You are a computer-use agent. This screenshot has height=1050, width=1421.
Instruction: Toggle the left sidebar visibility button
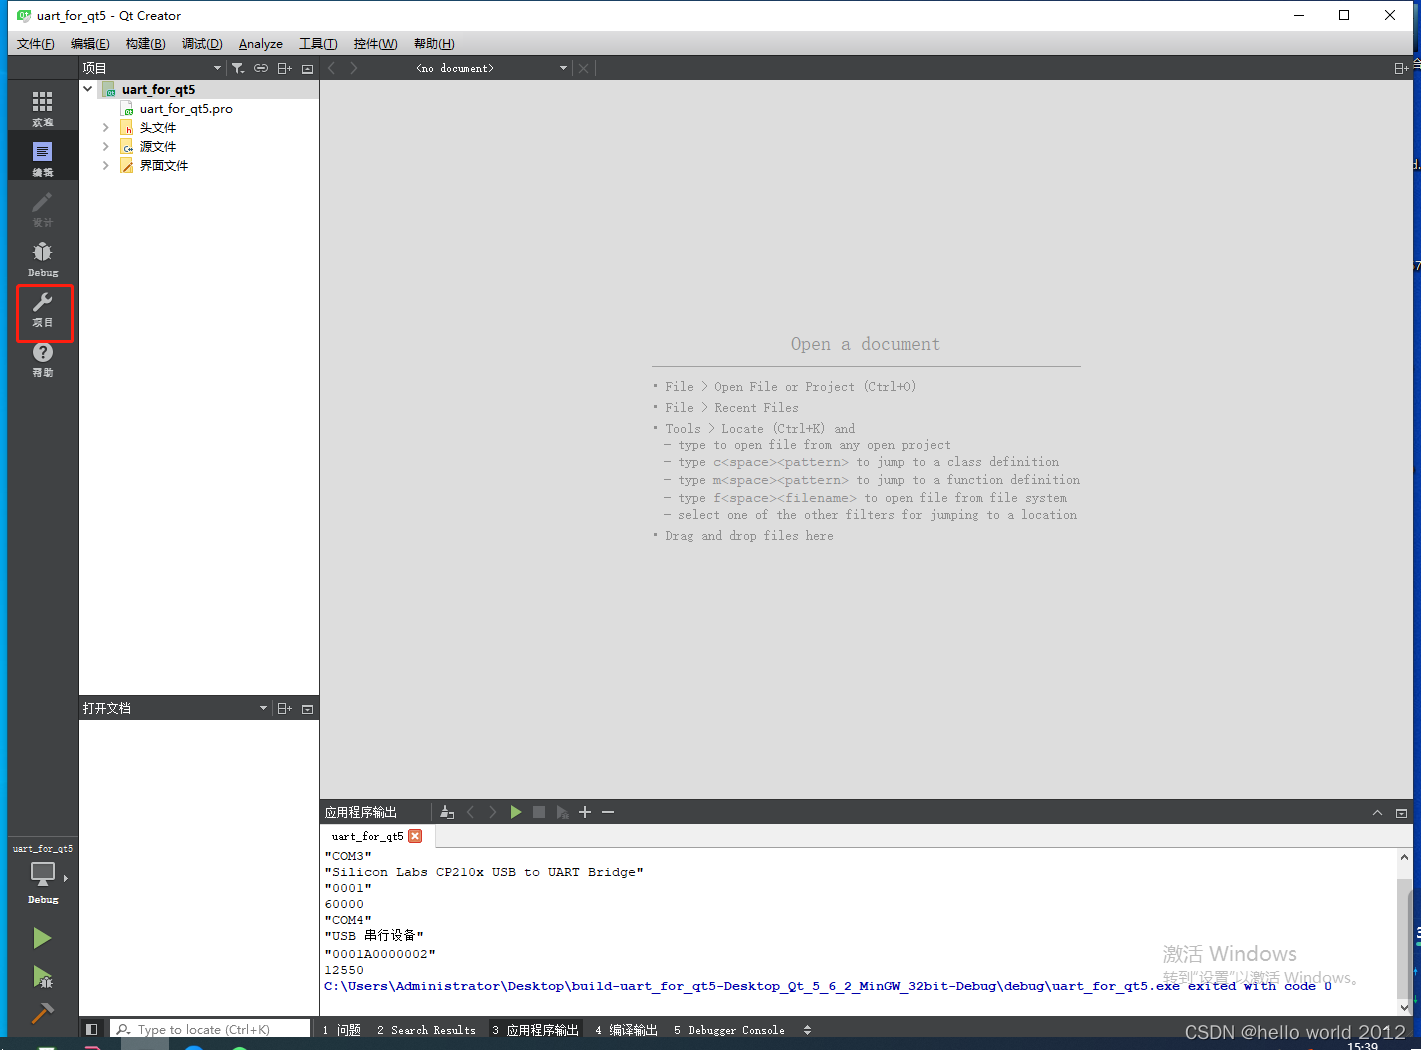click(91, 1029)
